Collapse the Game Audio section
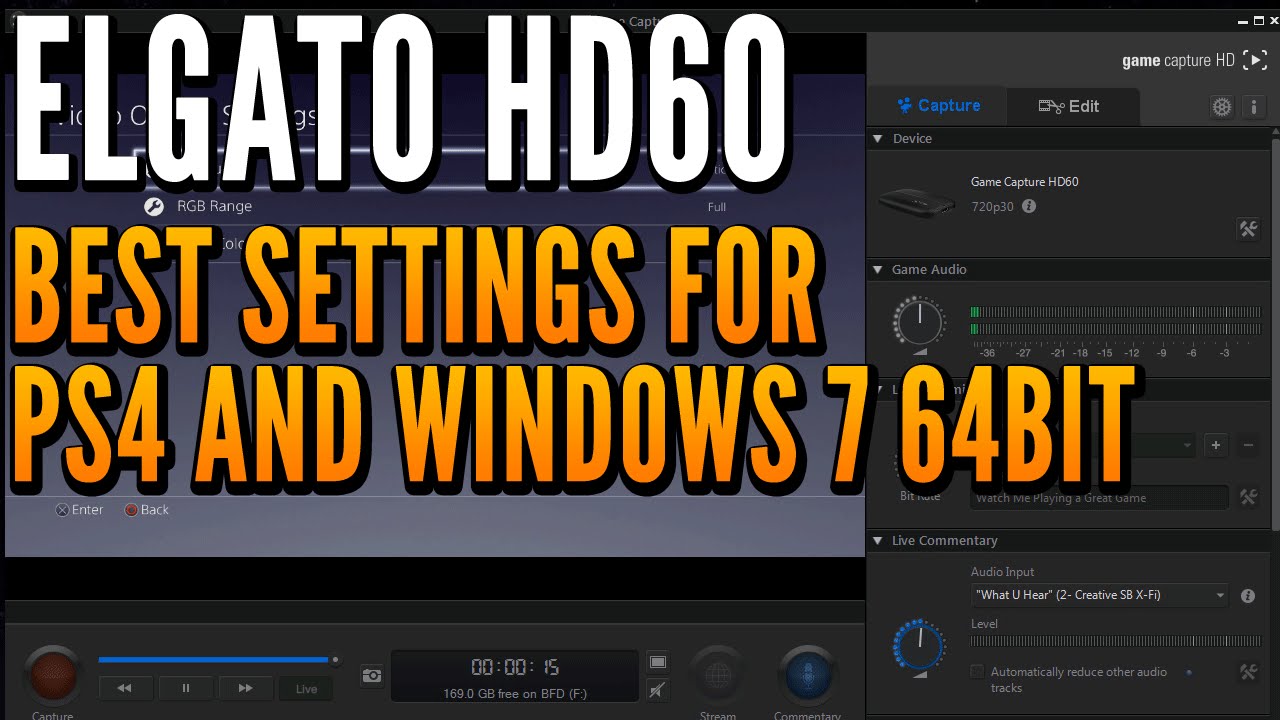 coord(878,270)
